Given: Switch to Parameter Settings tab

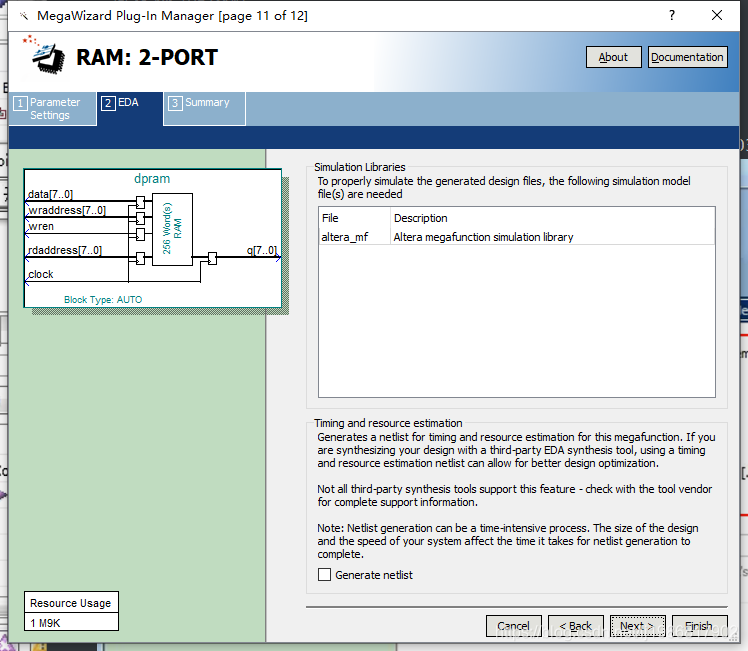Looking at the screenshot, I should 52,109.
